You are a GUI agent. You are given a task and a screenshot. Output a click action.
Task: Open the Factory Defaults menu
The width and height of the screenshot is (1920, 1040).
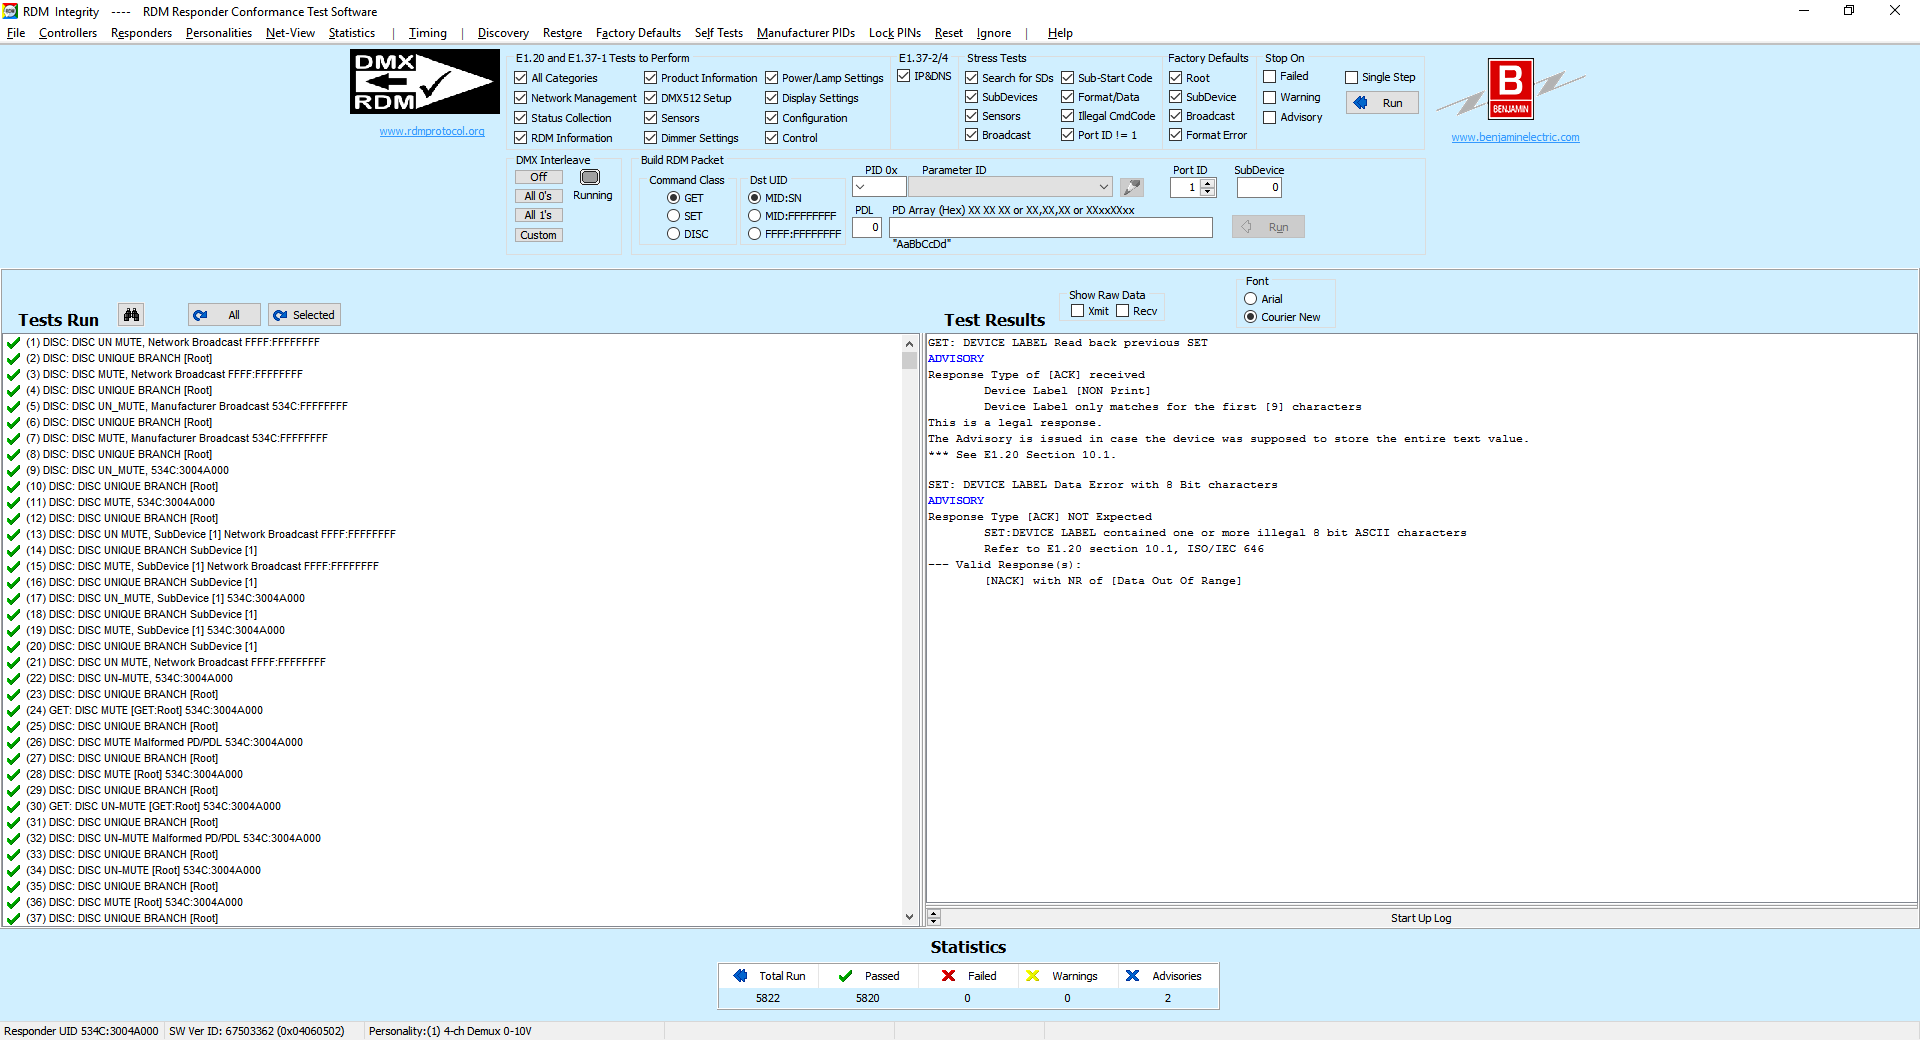637,33
